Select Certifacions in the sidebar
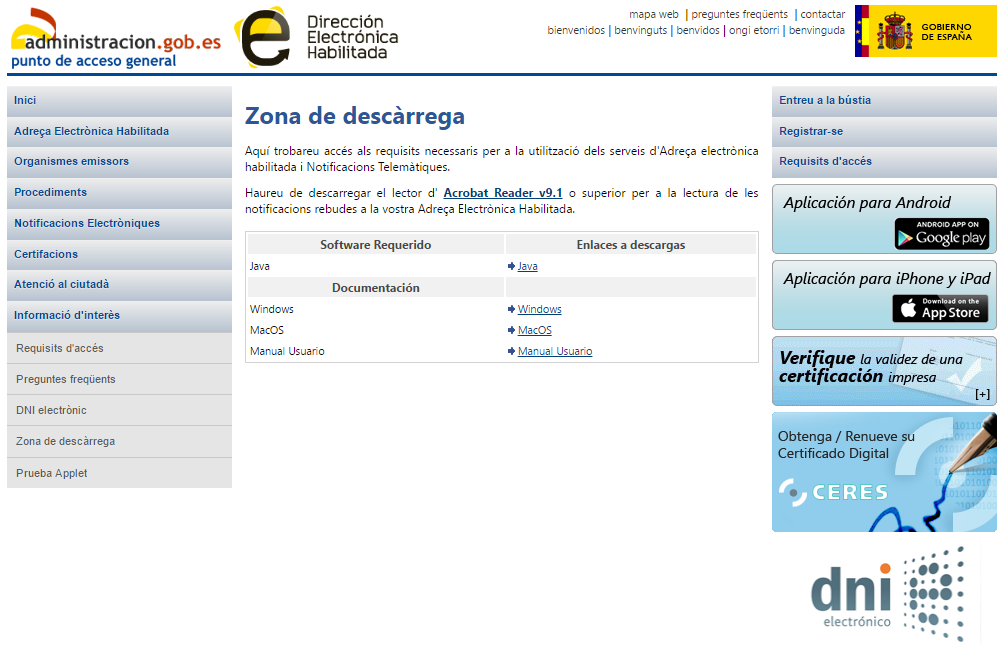 (x=119, y=254)
